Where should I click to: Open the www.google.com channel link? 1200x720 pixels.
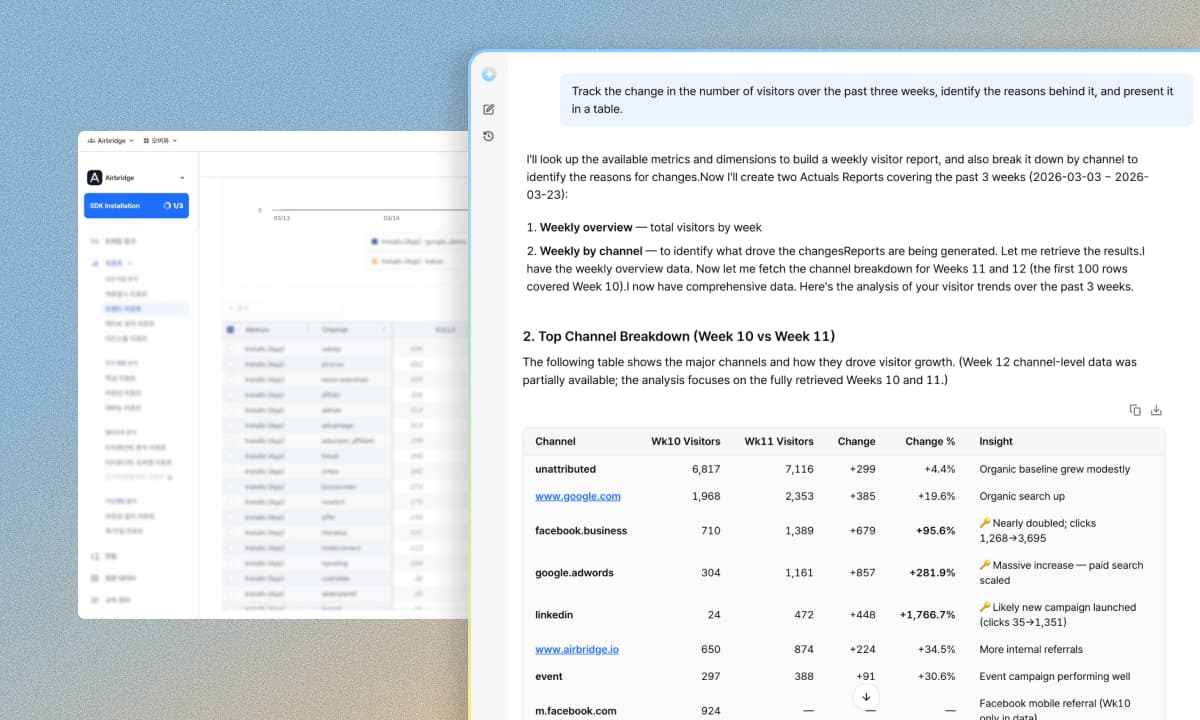pyautogui.click(x=578, y=496)
